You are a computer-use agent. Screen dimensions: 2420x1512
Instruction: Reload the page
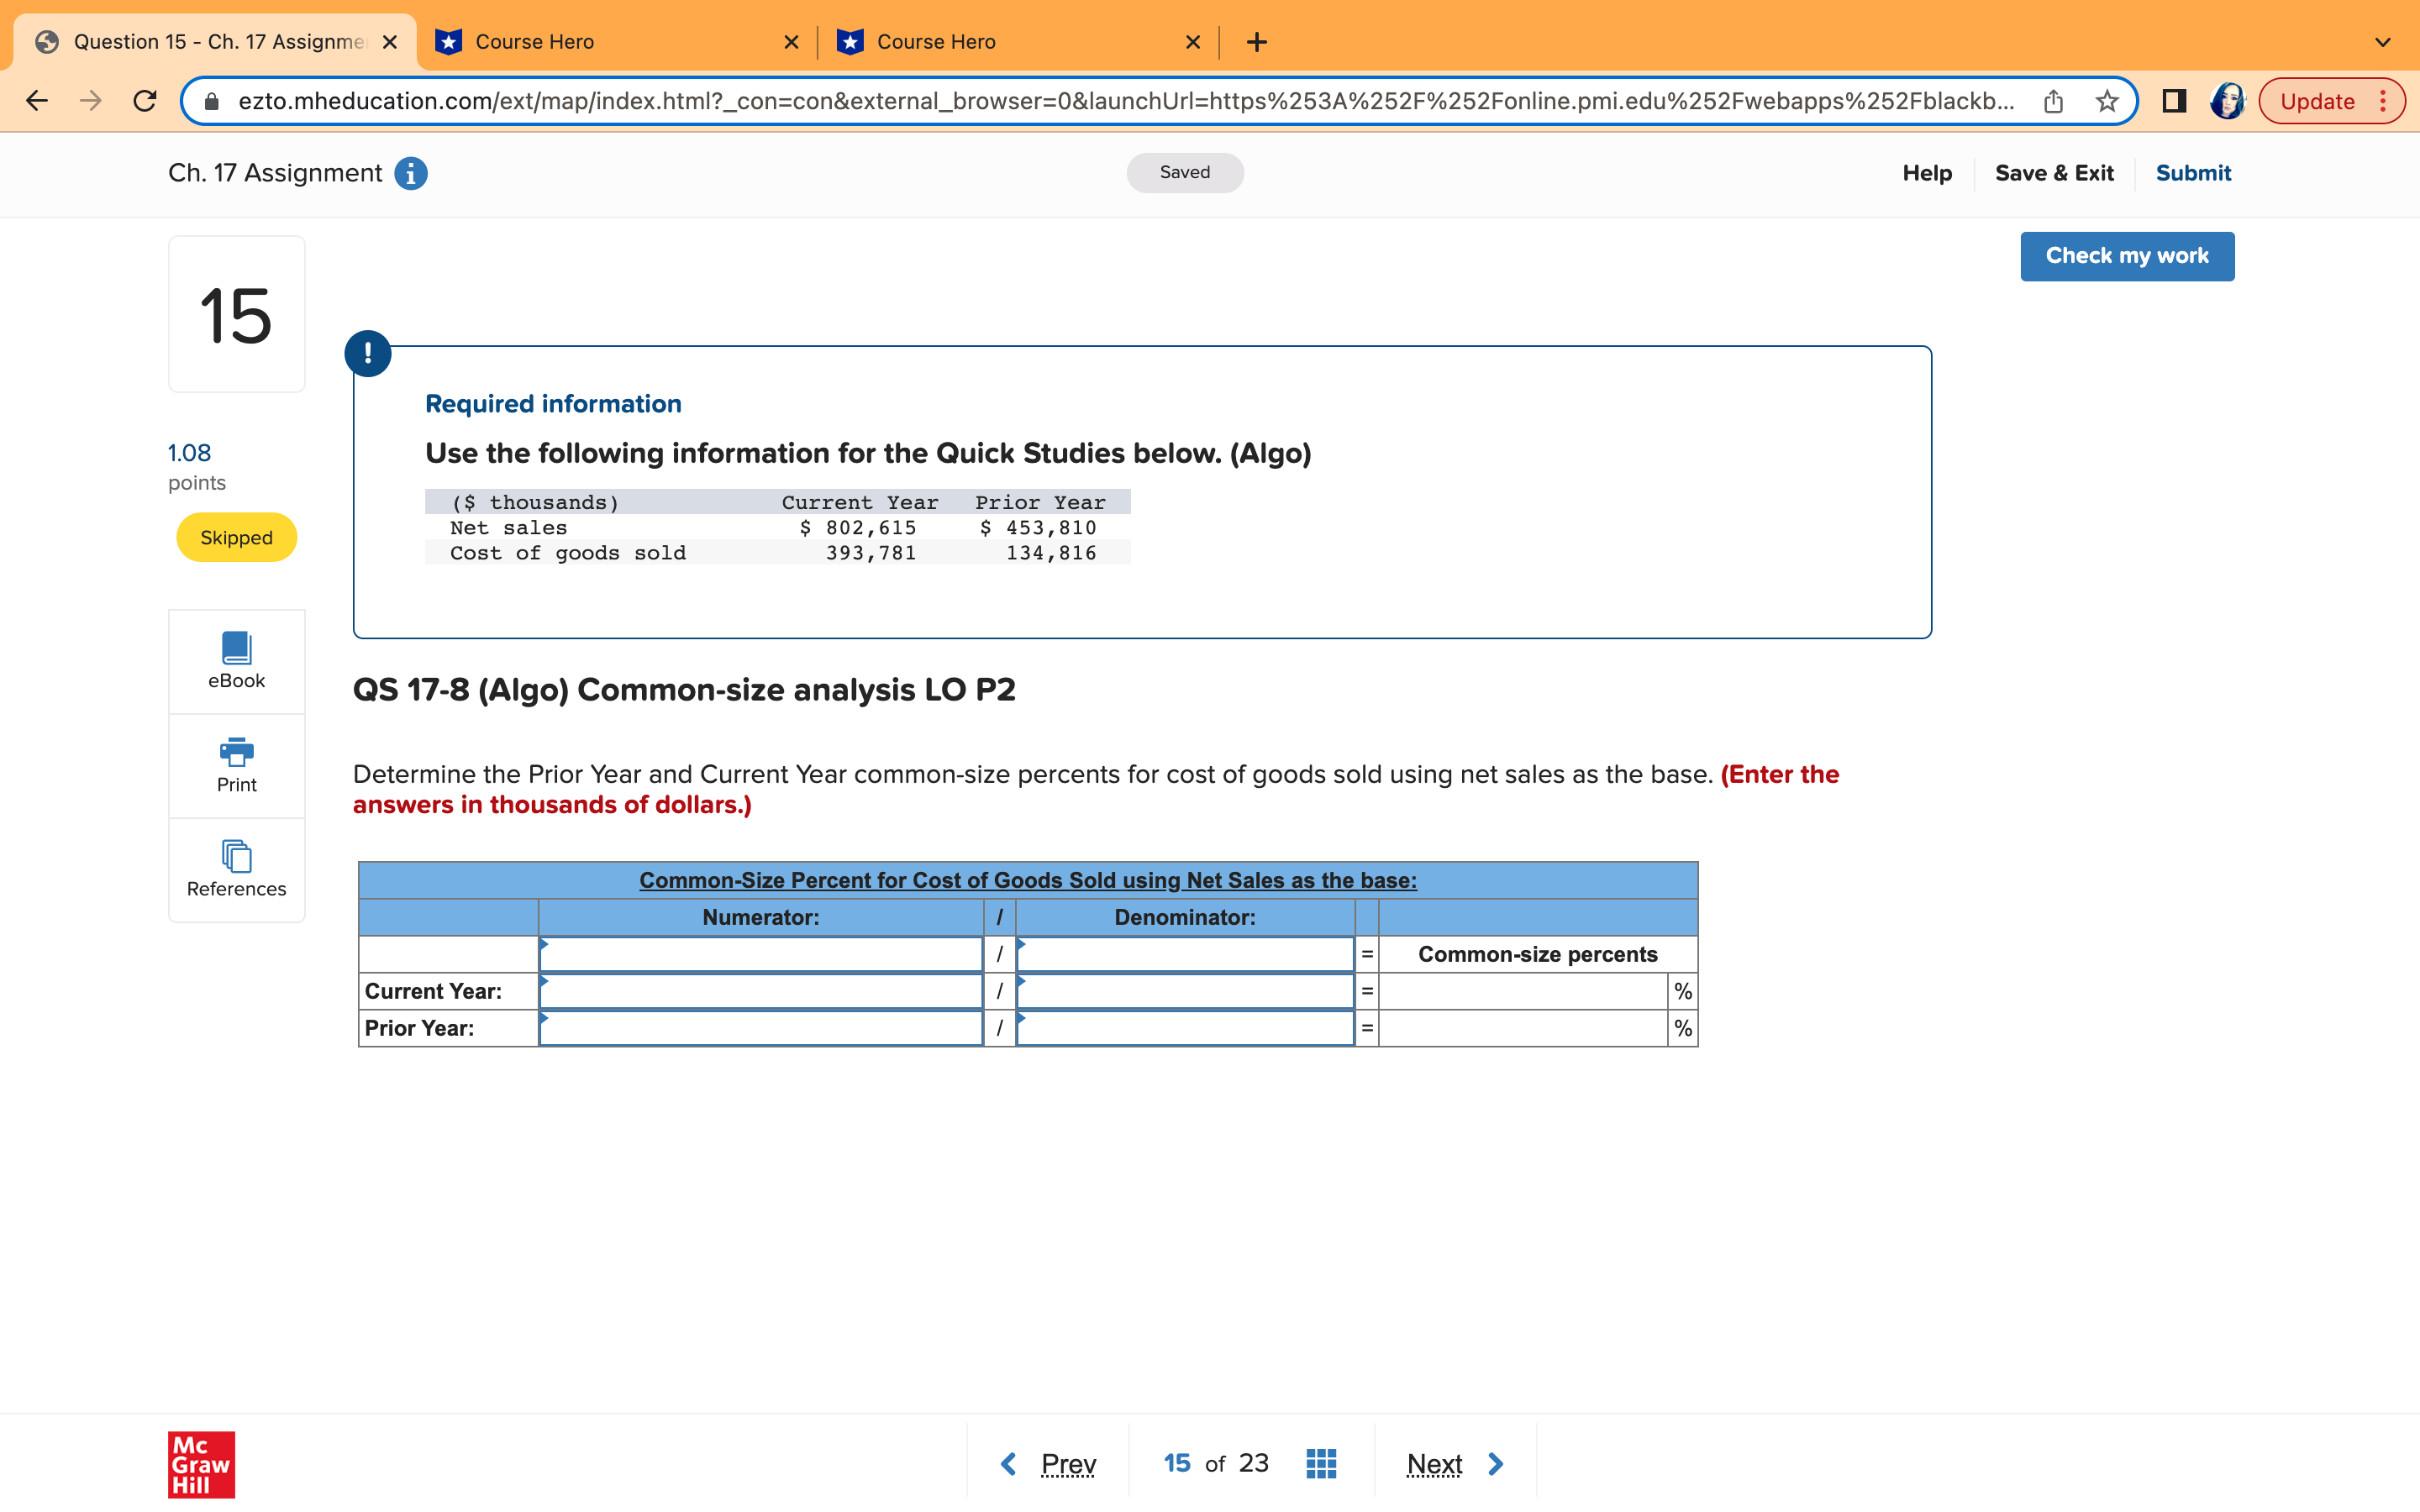tap(145, 101)
